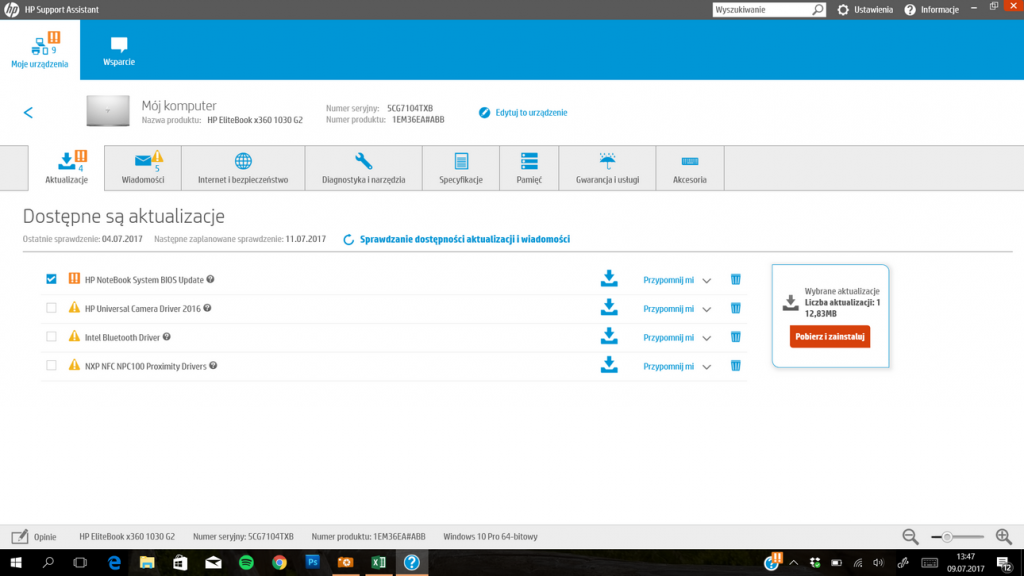This screenshot has width=1024, height=576.
Task: Go back using the left arrow
Action: tap(28, 113)
